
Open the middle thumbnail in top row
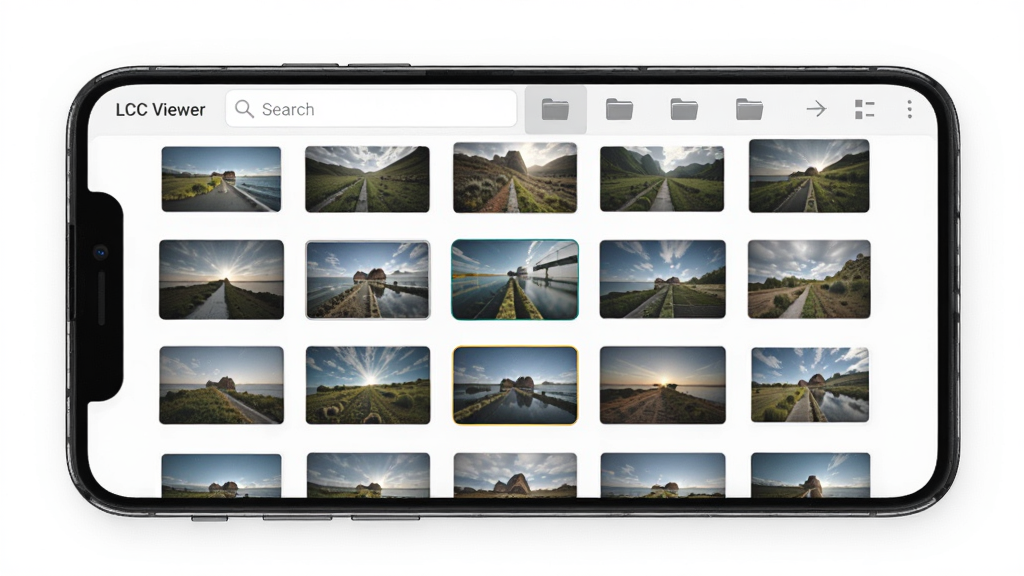[515, 178]
